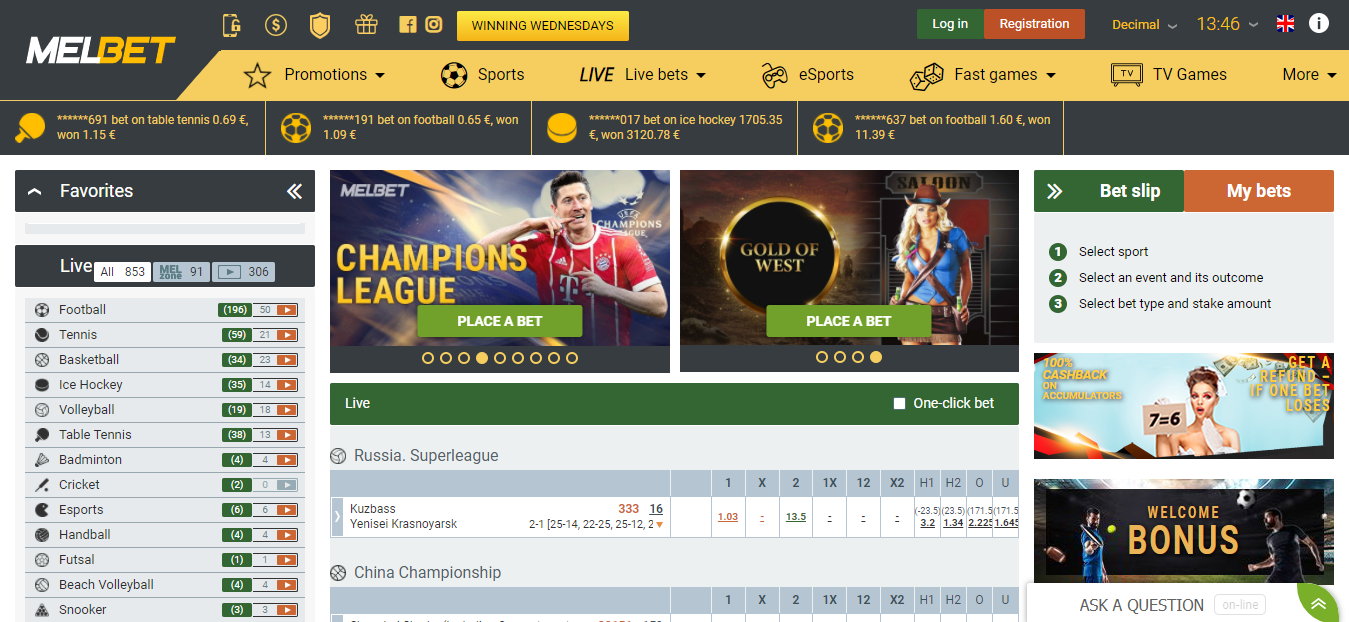Open Football live stream icon
This screenshot has width=1349, height=622.
pyautogui.click(x=288, y=310)
